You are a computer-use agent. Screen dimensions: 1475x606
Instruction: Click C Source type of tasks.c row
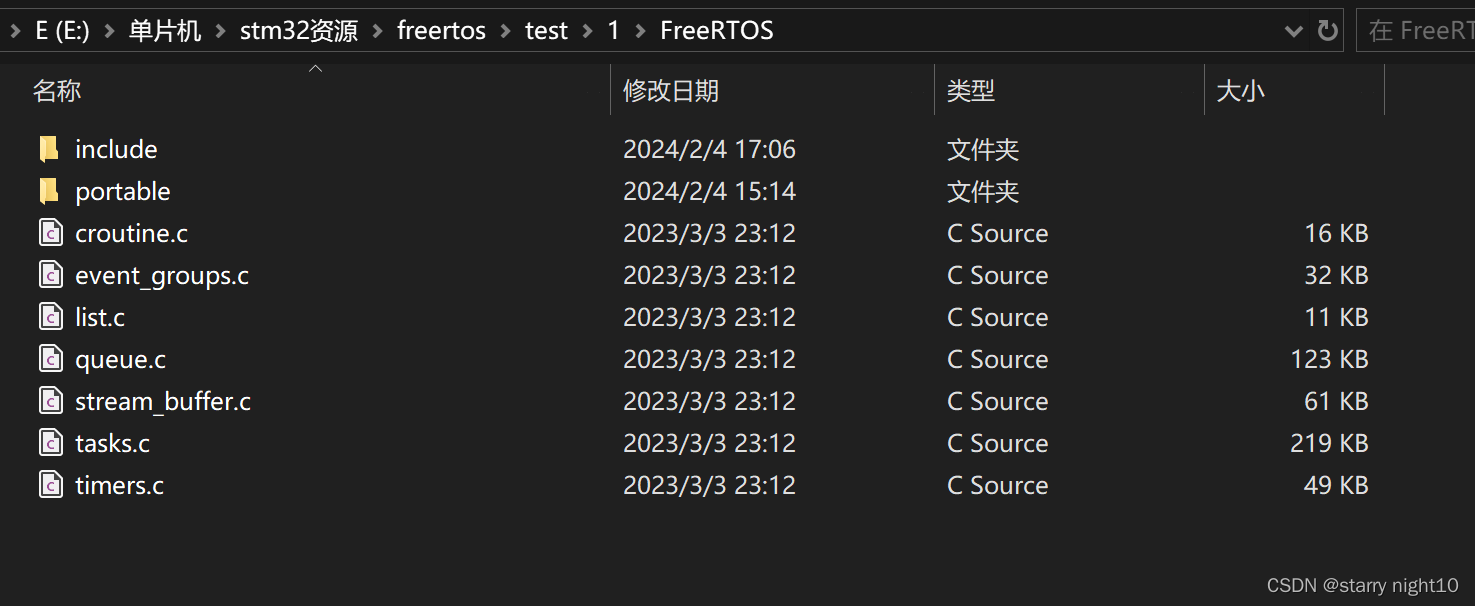click(x=998, y=443)
